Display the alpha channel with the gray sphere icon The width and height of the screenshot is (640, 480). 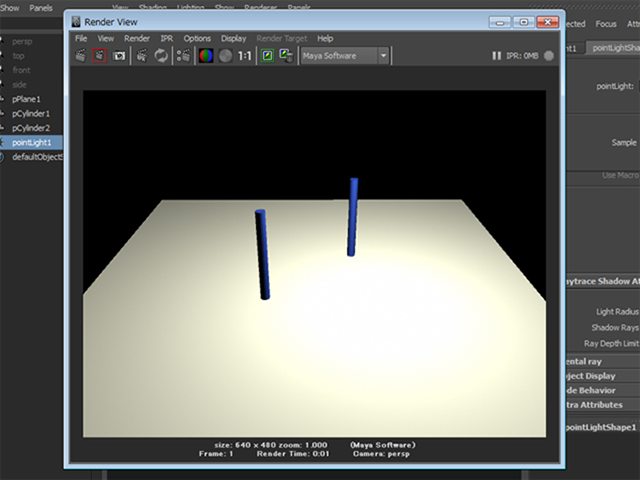click(x=225, y=56)
